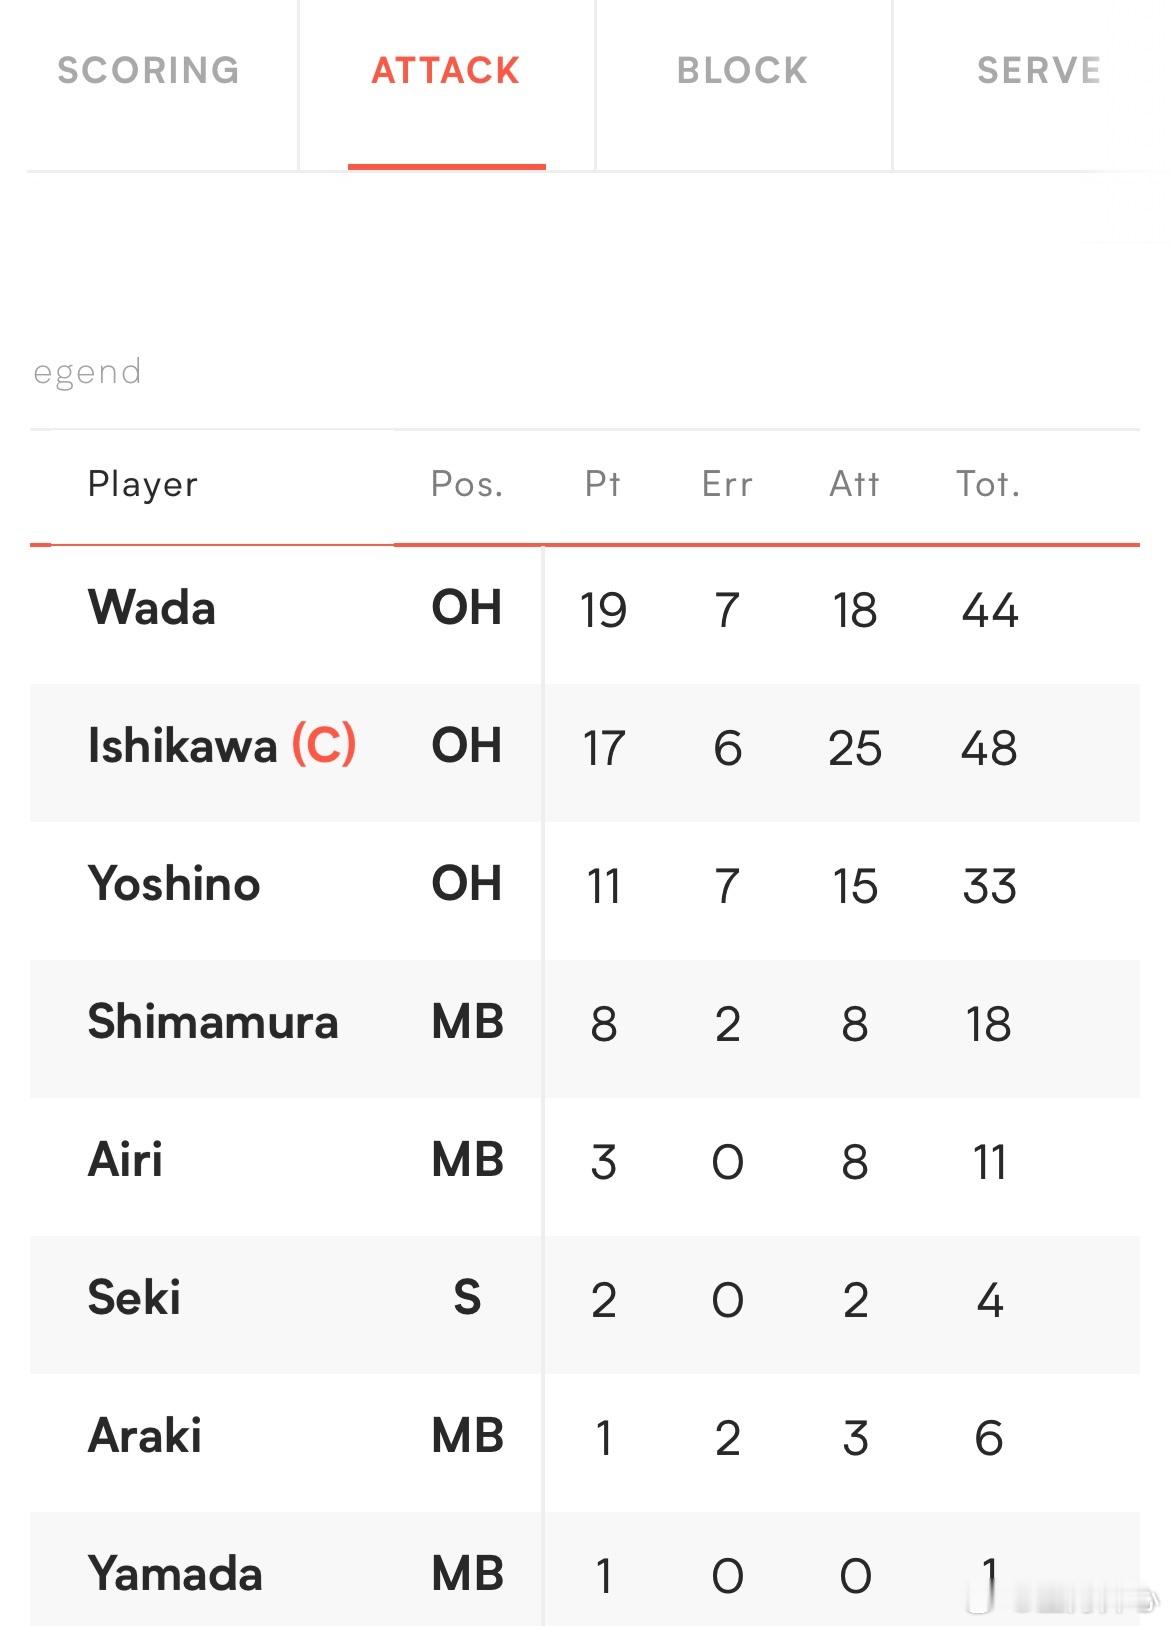Screen dimensions: 1170x1626
Task: Select the ATTACK tab
Action: point(446,71)
